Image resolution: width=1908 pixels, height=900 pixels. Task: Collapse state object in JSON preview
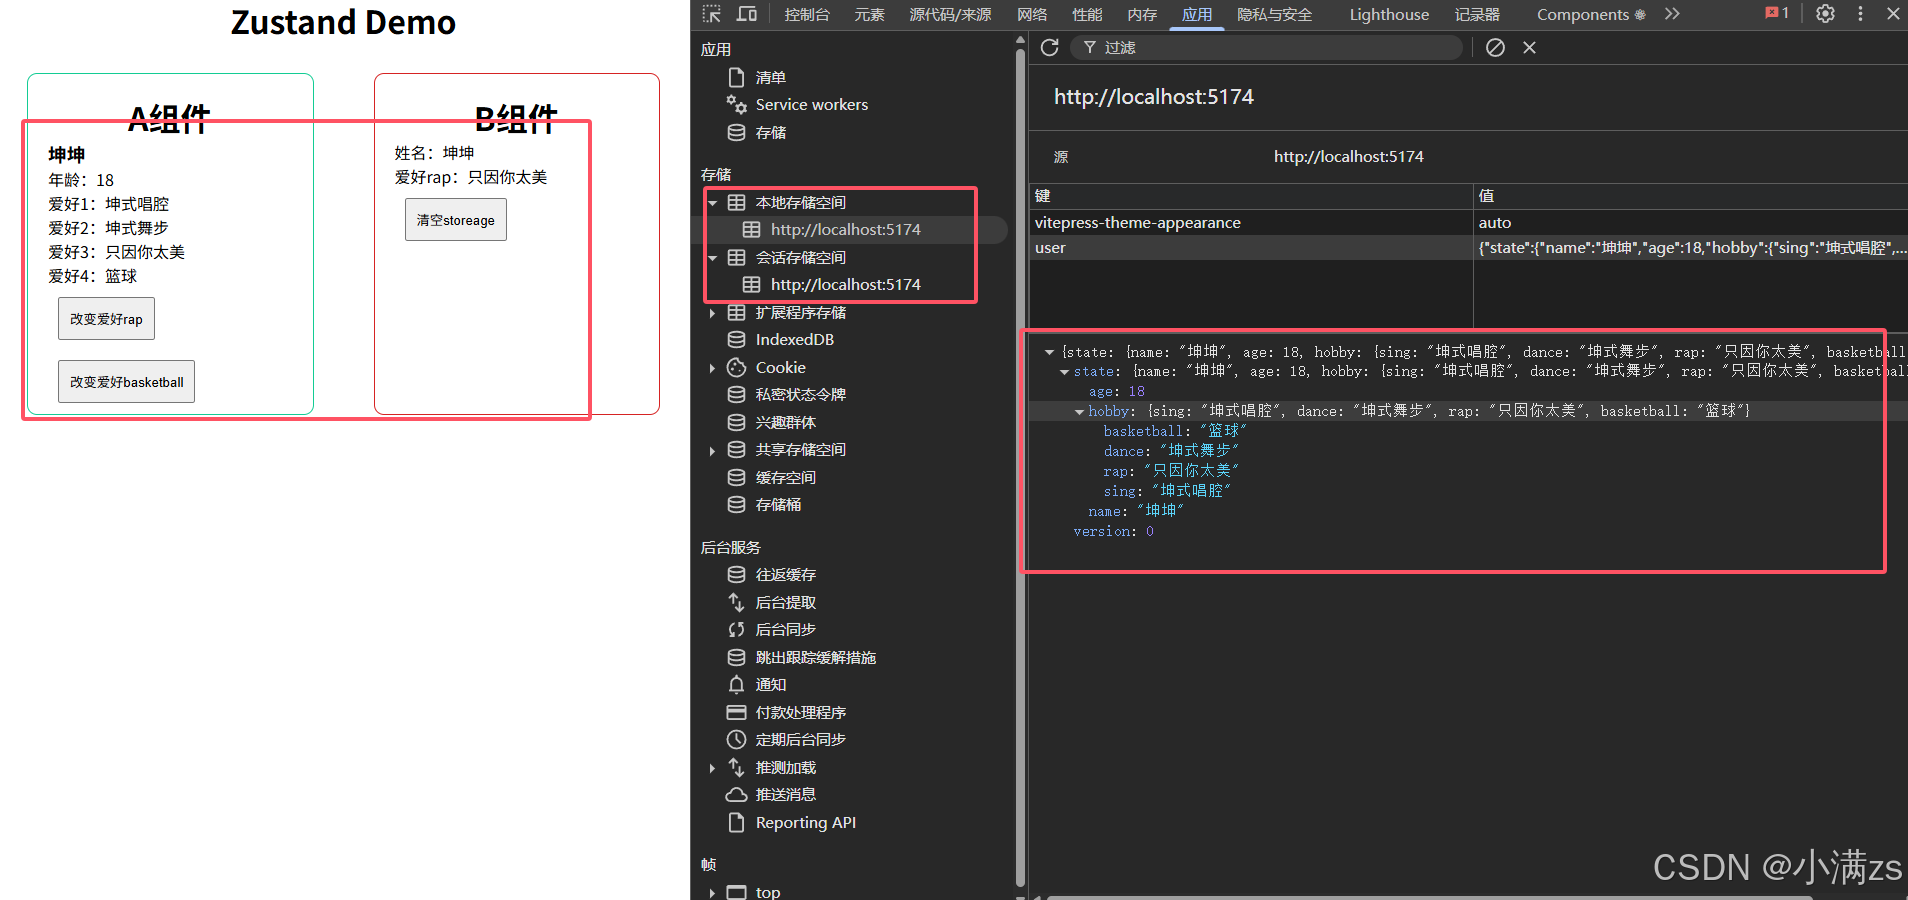pyautogui.click(x=1064, y=372)
